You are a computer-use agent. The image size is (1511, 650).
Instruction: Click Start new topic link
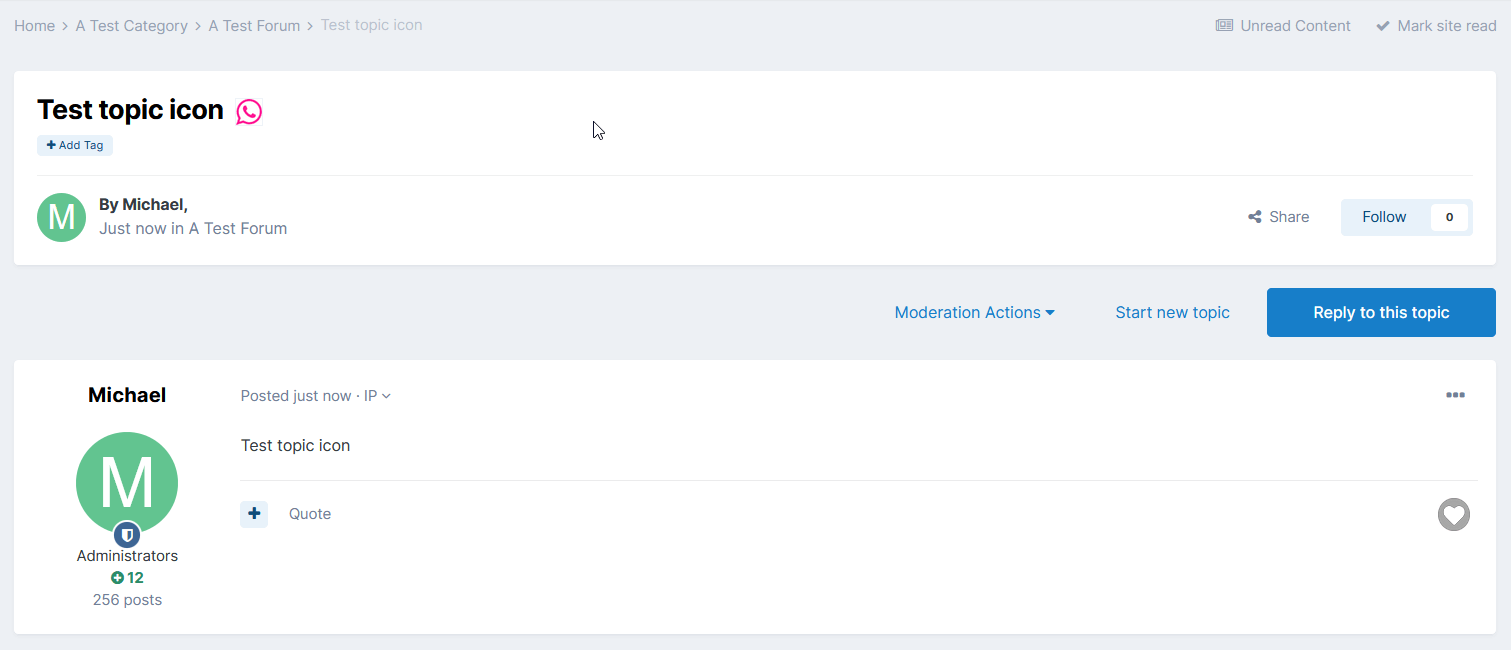pyautogui.click(x=1172, y=313)
